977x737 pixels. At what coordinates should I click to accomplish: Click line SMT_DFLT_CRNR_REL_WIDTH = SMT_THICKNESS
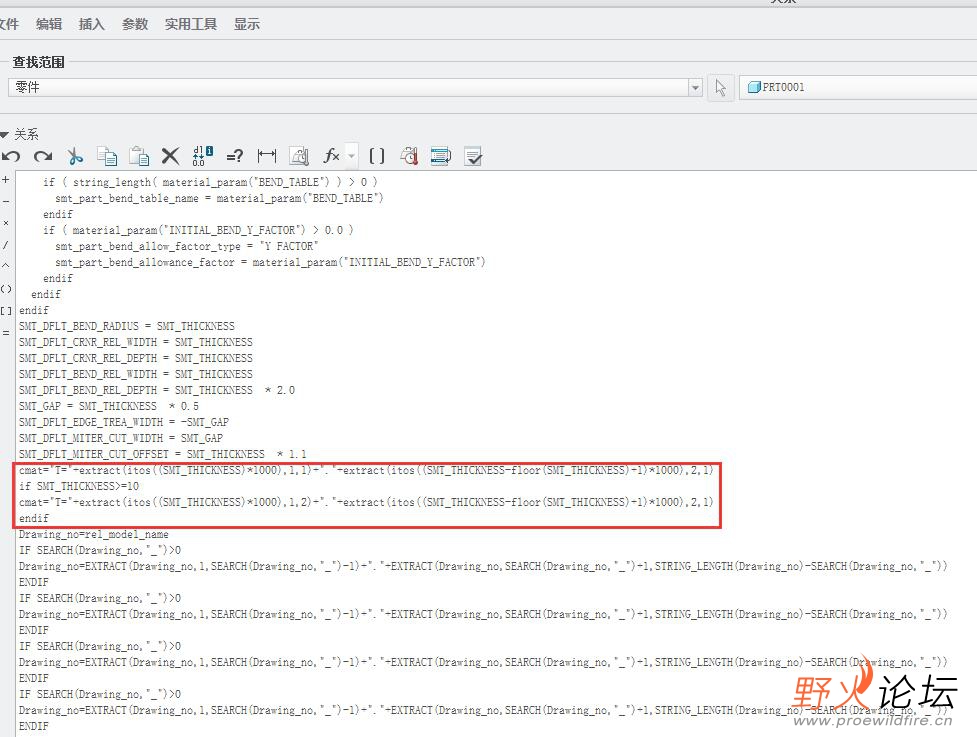click(135, 342)
